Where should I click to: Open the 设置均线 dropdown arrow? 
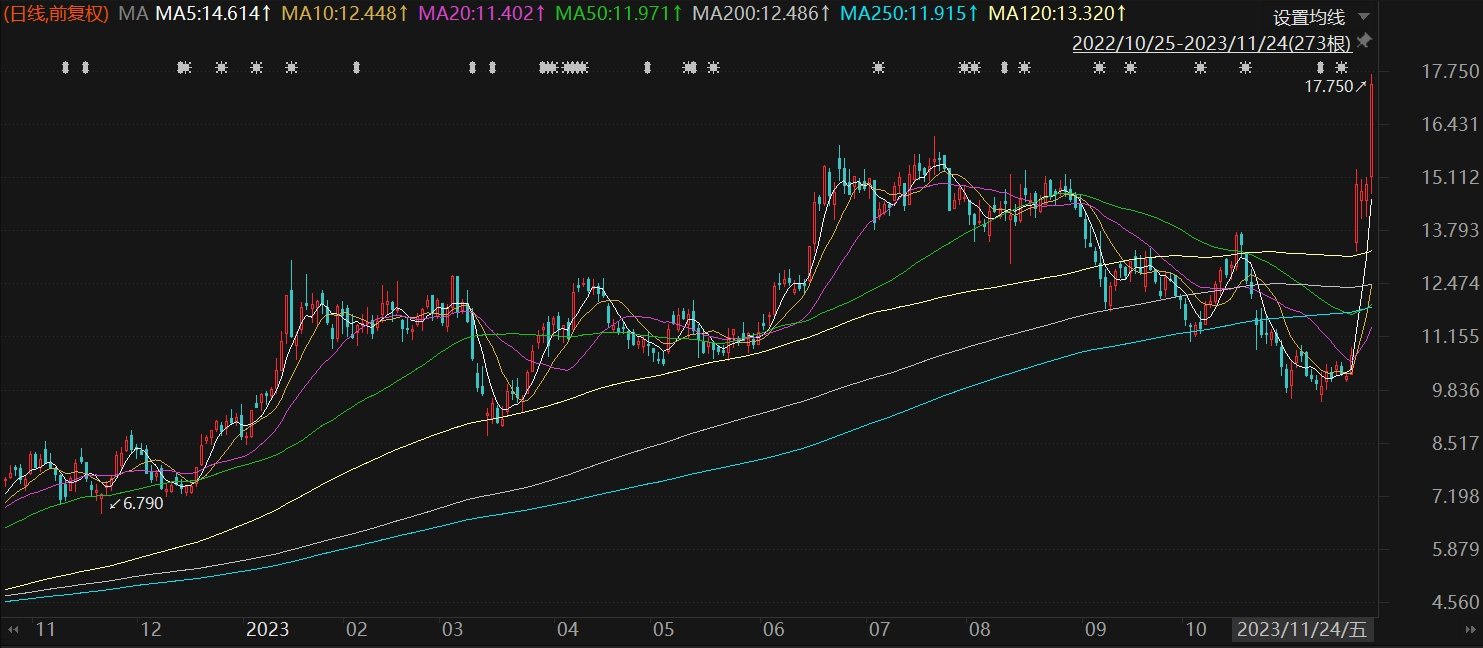[1363, 18]
